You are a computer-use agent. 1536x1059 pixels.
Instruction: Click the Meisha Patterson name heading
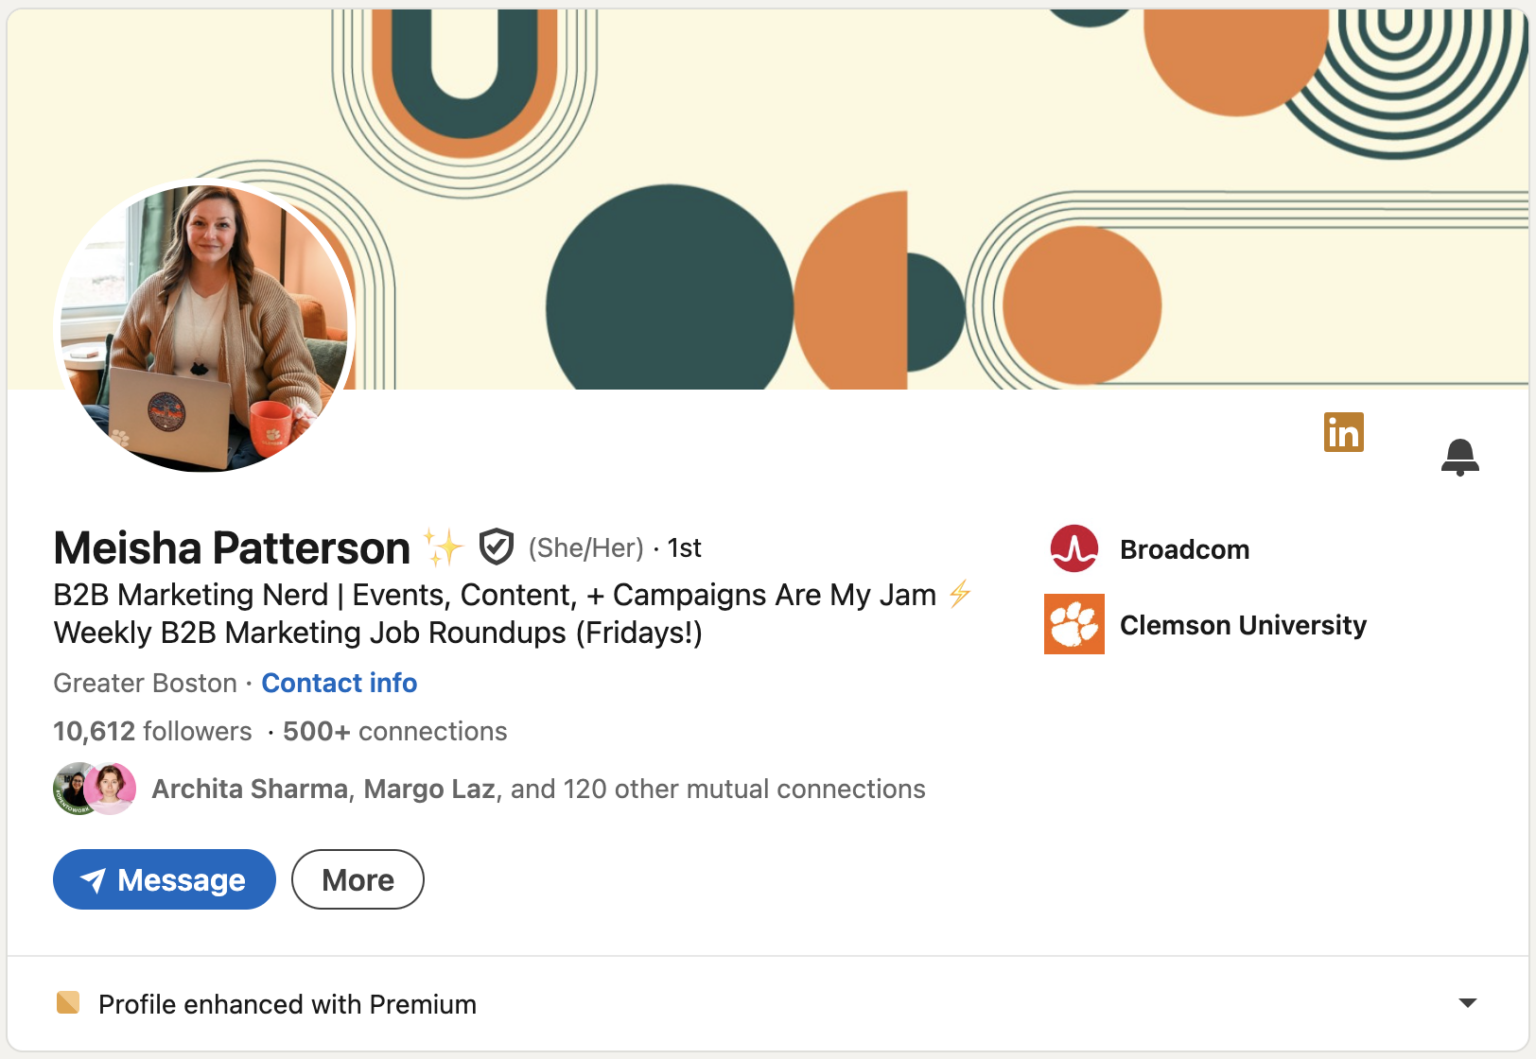tap(232, 548)
